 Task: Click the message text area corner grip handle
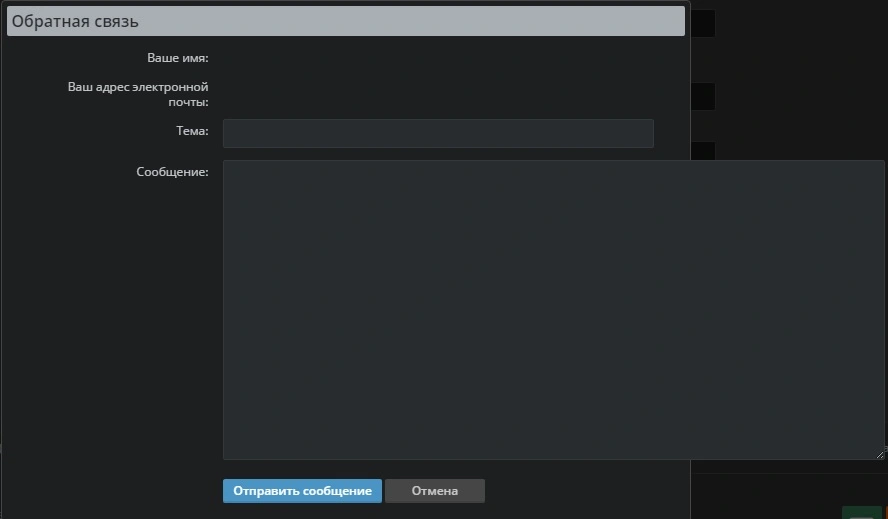[880, 454]
